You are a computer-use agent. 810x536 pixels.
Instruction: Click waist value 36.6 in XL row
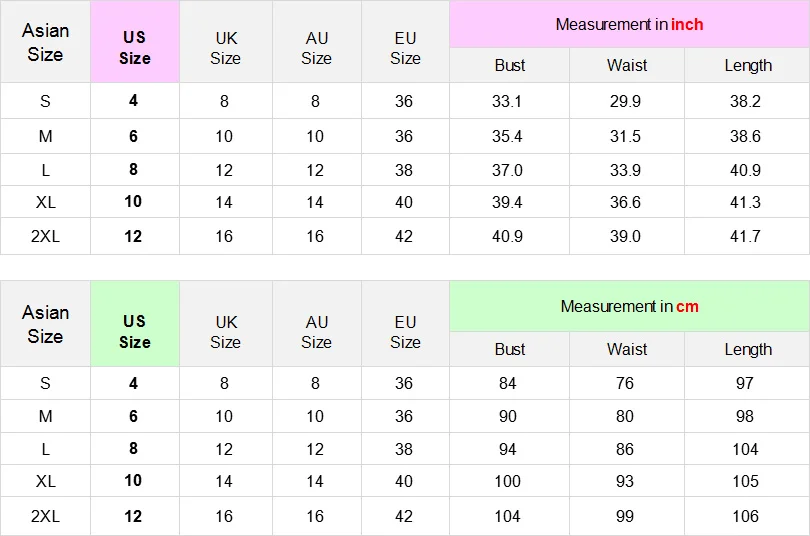pos(625,202)
